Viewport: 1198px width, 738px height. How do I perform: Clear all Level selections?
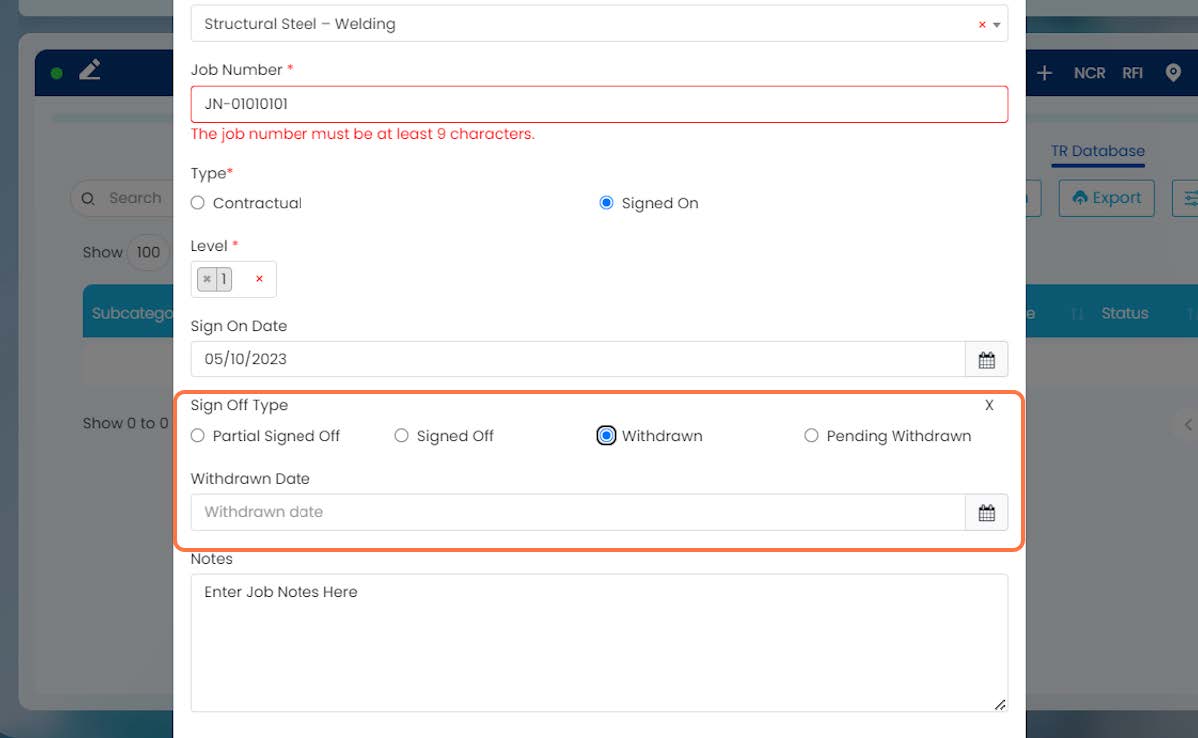259,279
